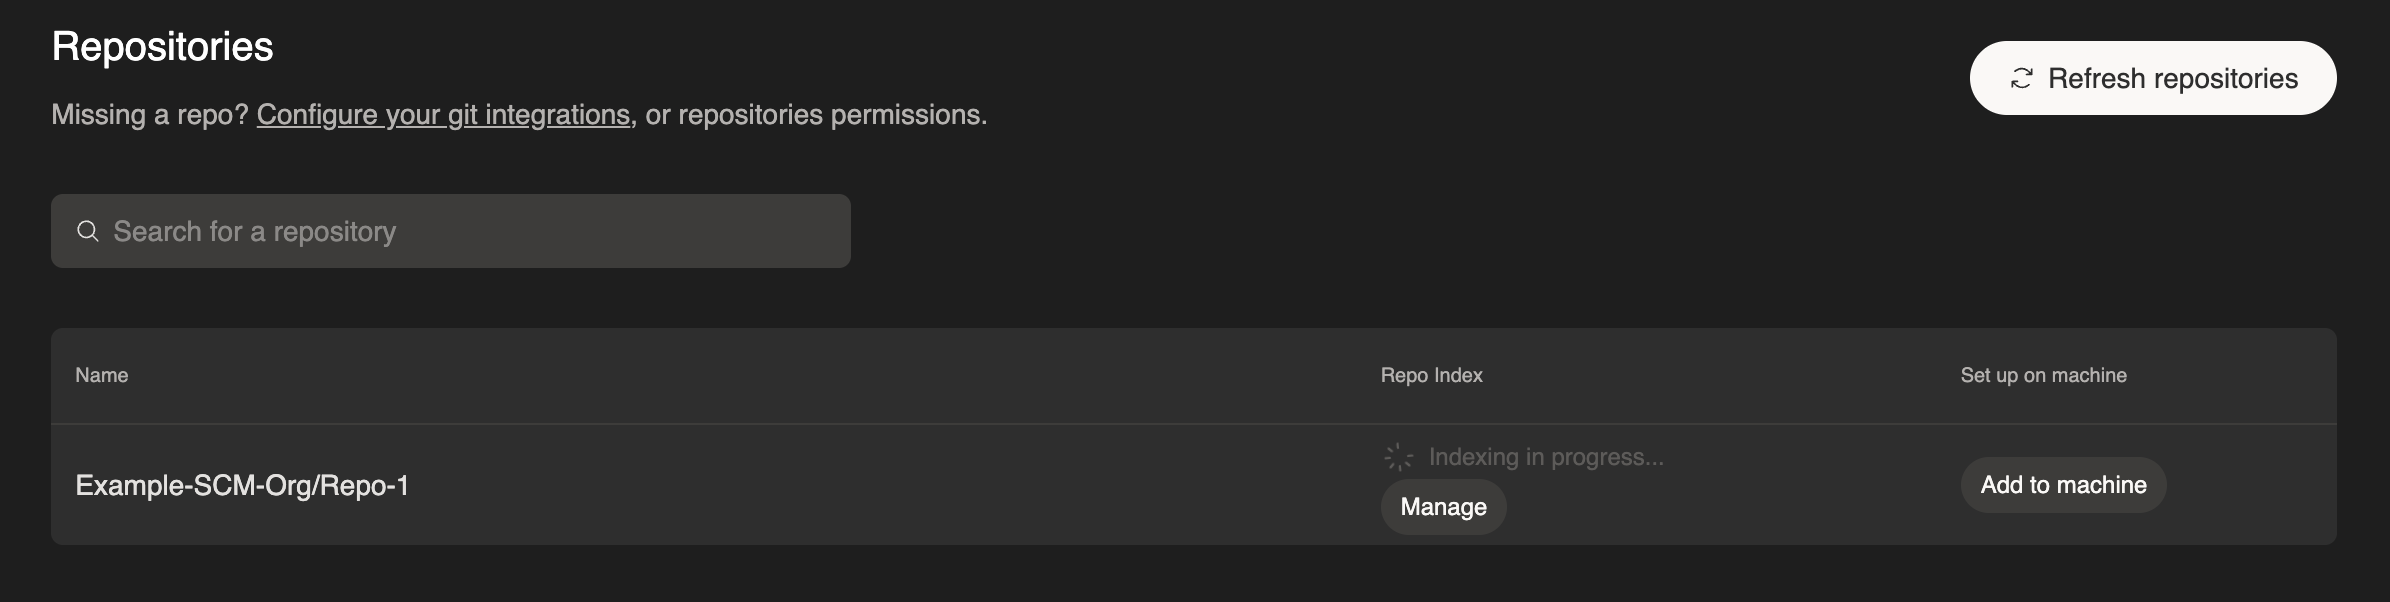Click the Set up on machine column header
2390x602 pixels.
(x=2042, y=375)
